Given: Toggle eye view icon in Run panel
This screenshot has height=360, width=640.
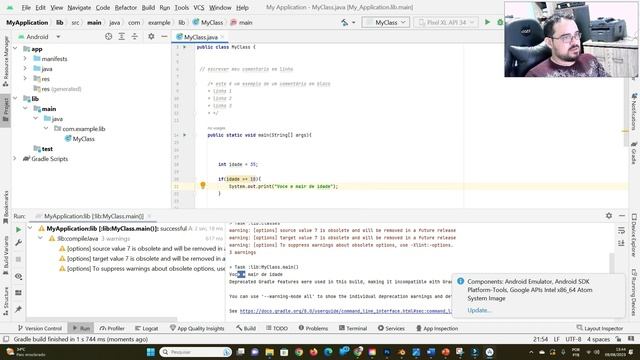Looking at the screenshot, I should tap(18, 276).
